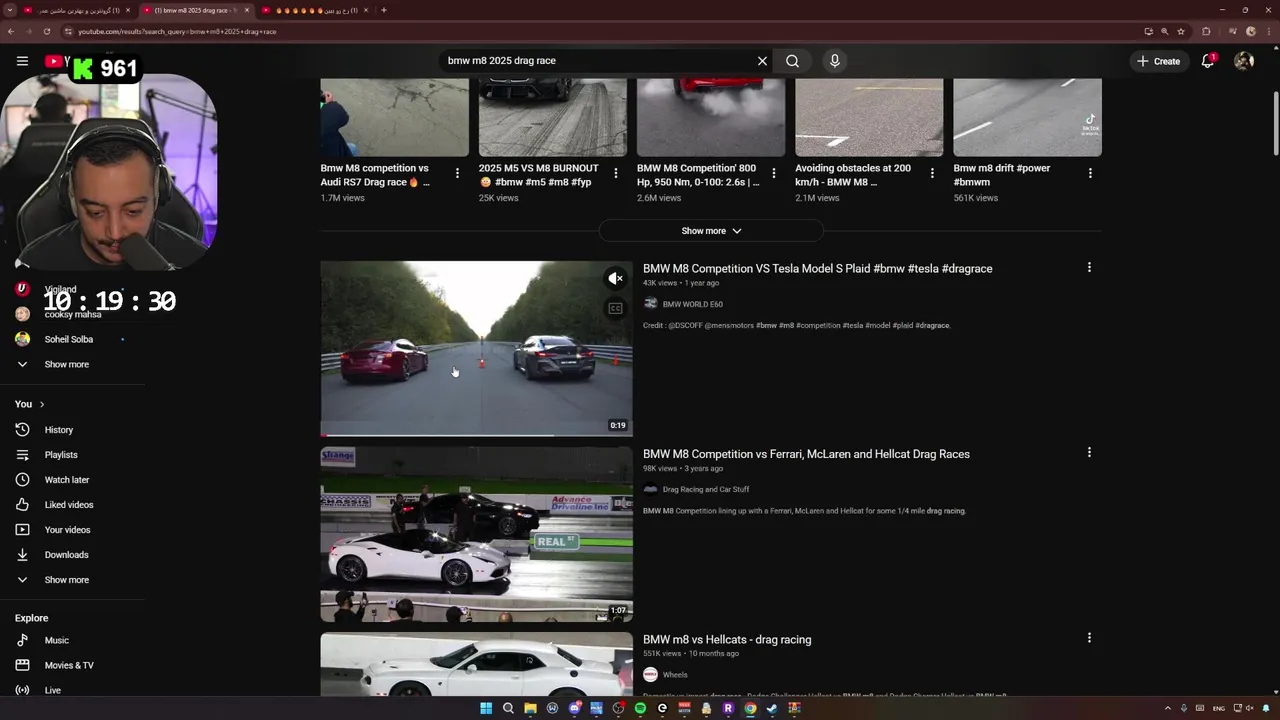The image size is (1280, 720).
Task: Open options menu for BMW M8 Competition' 800 Hp short
Action: [x=773, y=173]
